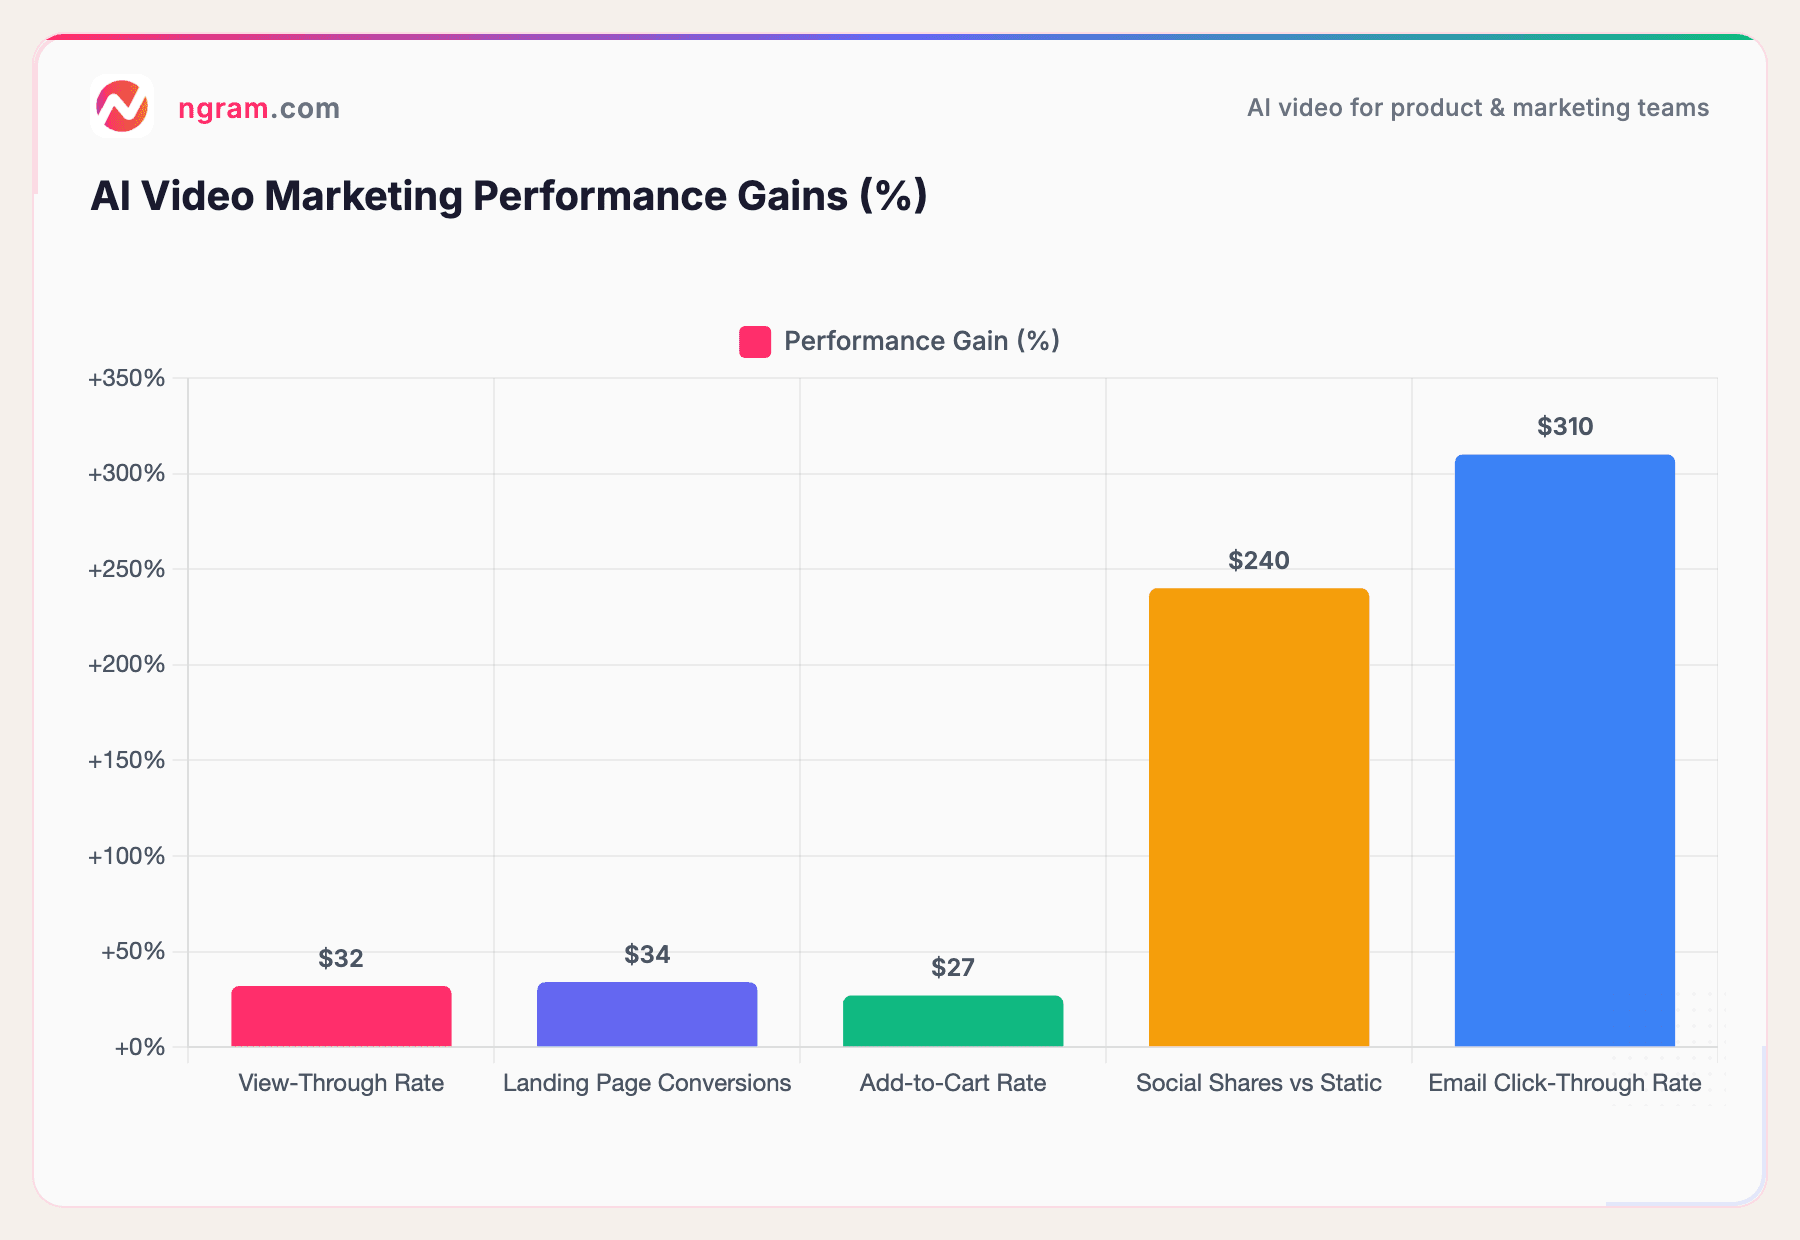Image resolution: width=1800 pixels, height=1240 pixels.
Task: Click the $32 value label
Action: 340,959
